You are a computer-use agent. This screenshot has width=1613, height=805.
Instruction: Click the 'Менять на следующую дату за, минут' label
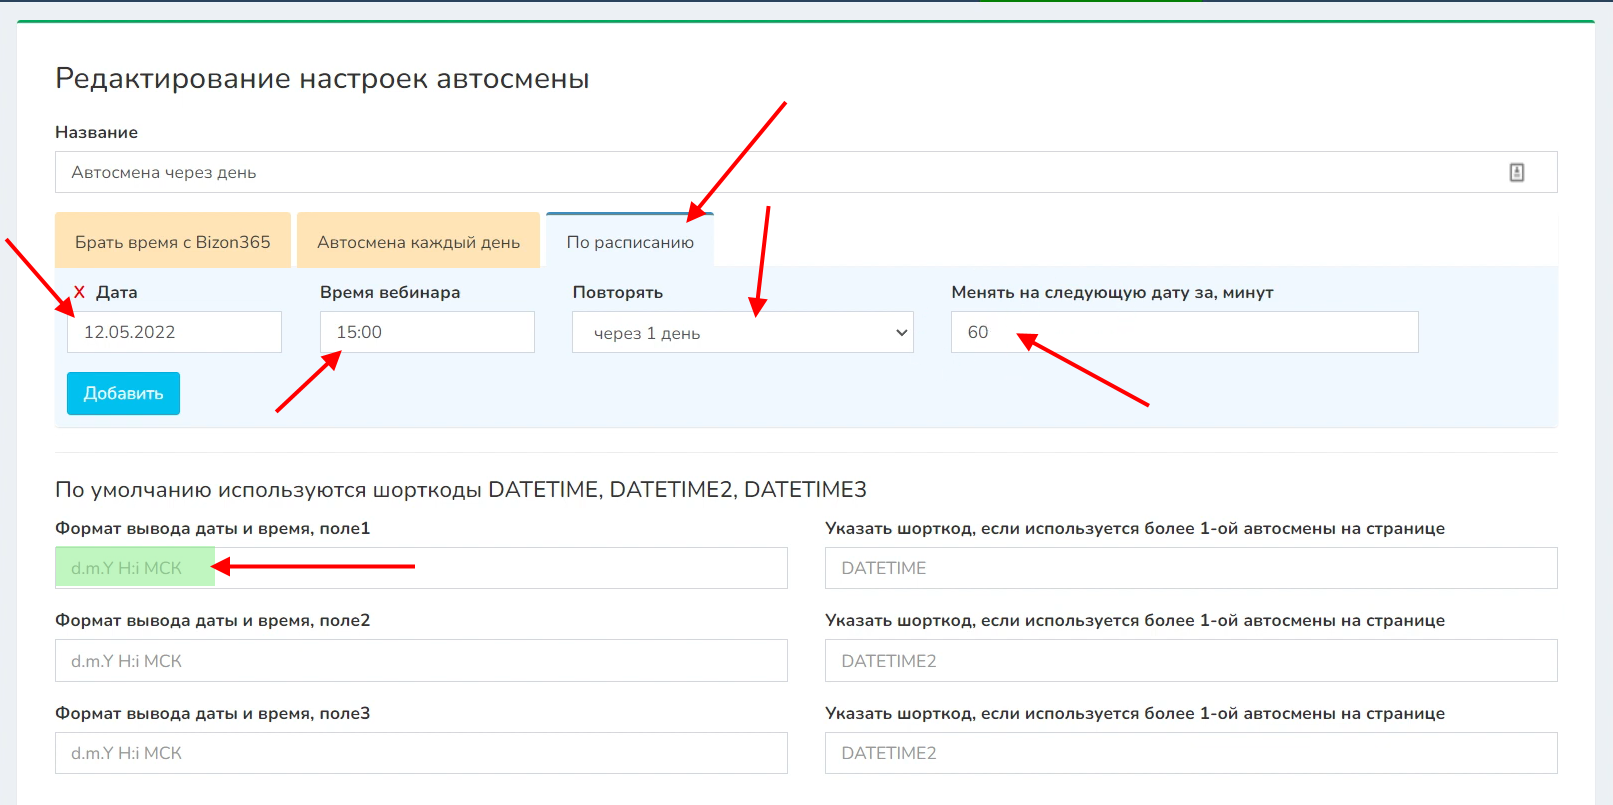coord(1112,292)
